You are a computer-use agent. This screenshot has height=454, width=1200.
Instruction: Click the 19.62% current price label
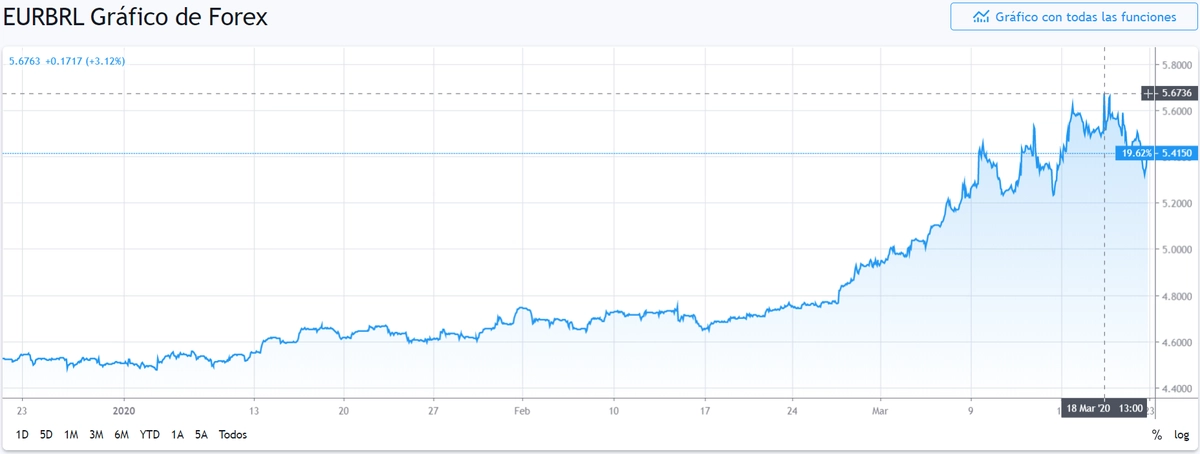click(1134, 153)
